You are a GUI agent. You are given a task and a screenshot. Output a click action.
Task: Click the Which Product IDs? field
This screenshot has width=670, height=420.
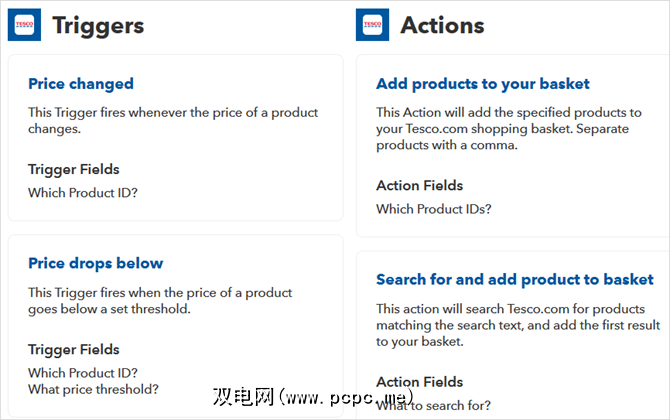[x=434, y=209]
